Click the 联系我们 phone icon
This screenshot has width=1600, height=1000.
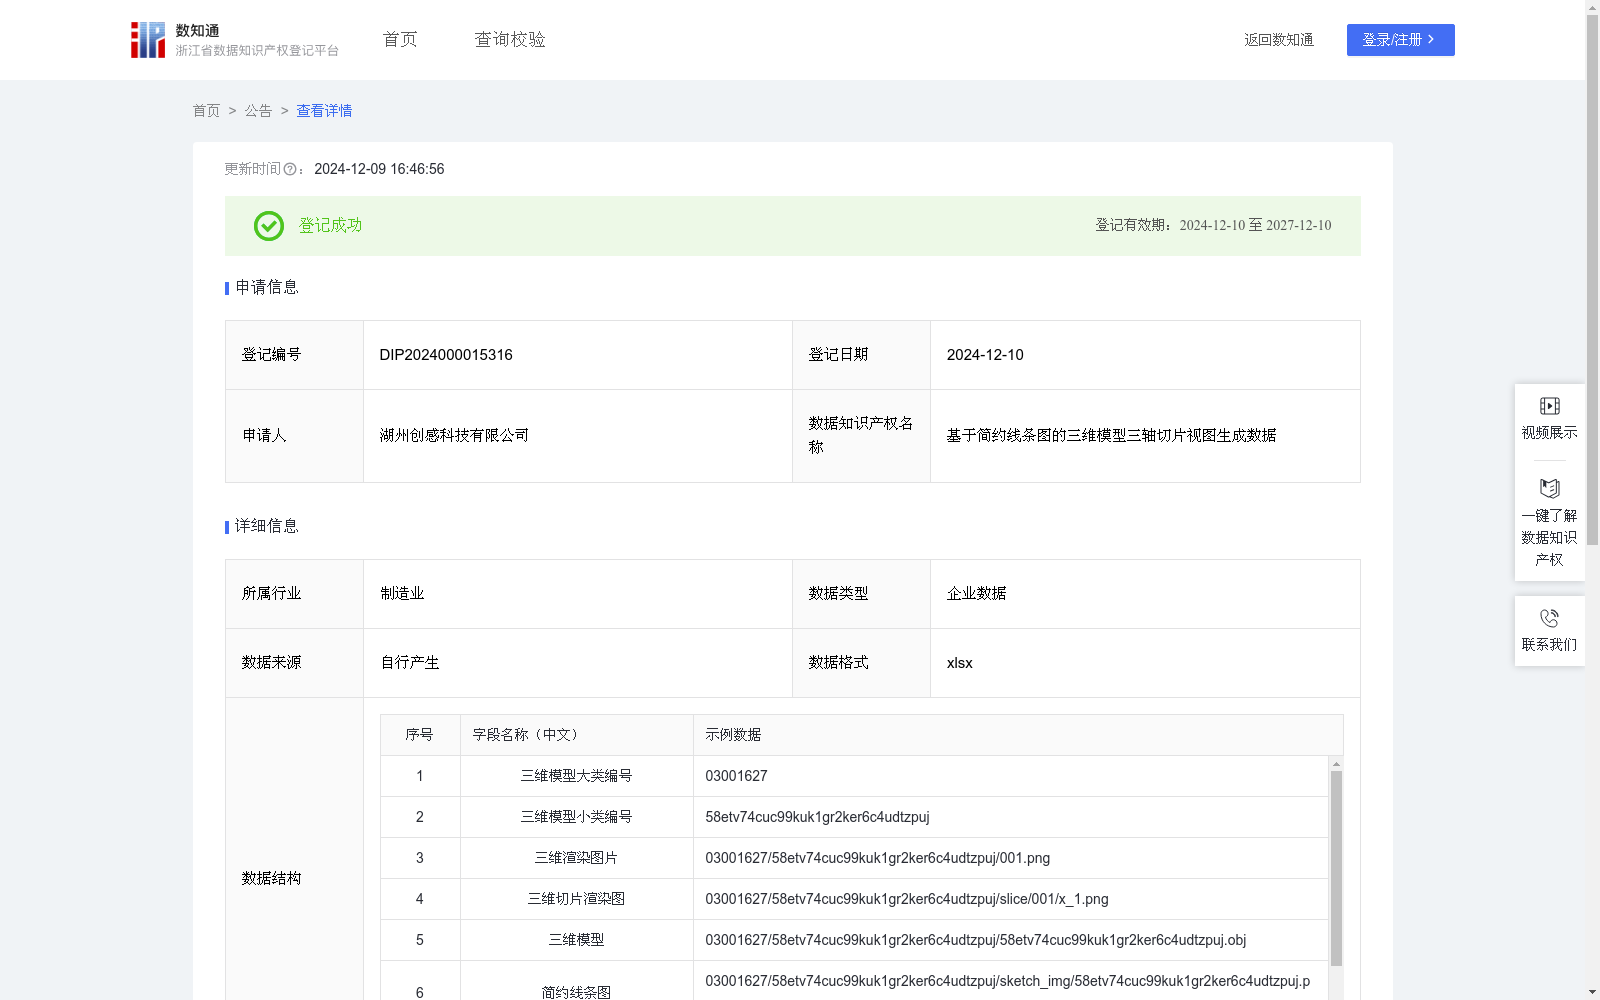(1549, 618)
